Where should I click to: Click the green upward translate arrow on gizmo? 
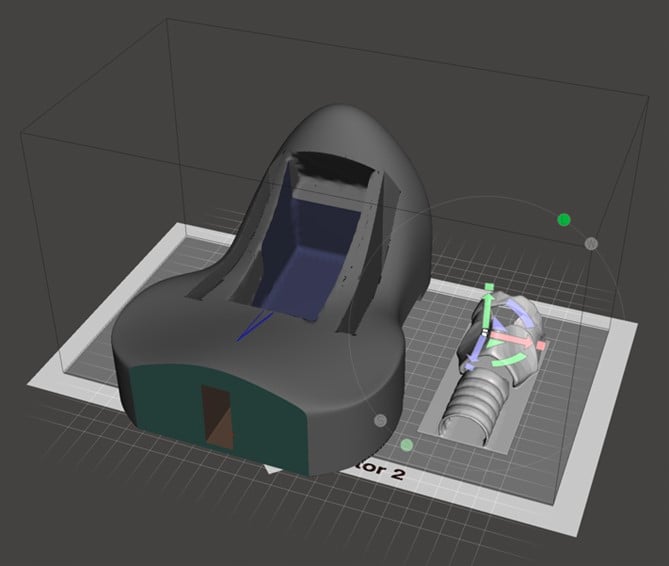(x=487, y=309)
